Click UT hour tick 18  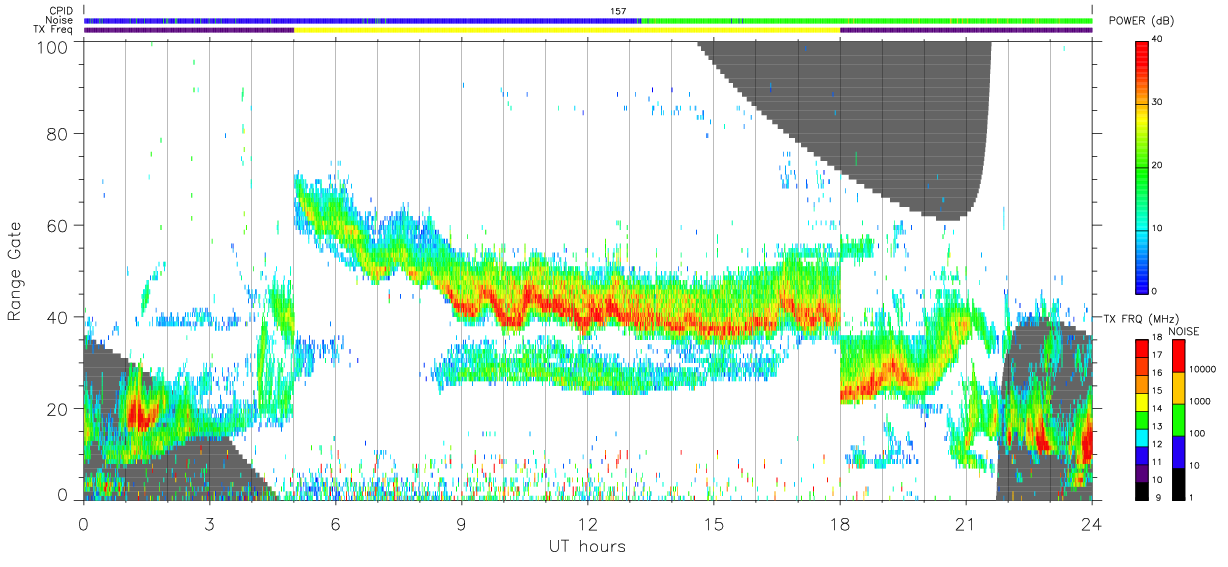[x=840, y=524]
